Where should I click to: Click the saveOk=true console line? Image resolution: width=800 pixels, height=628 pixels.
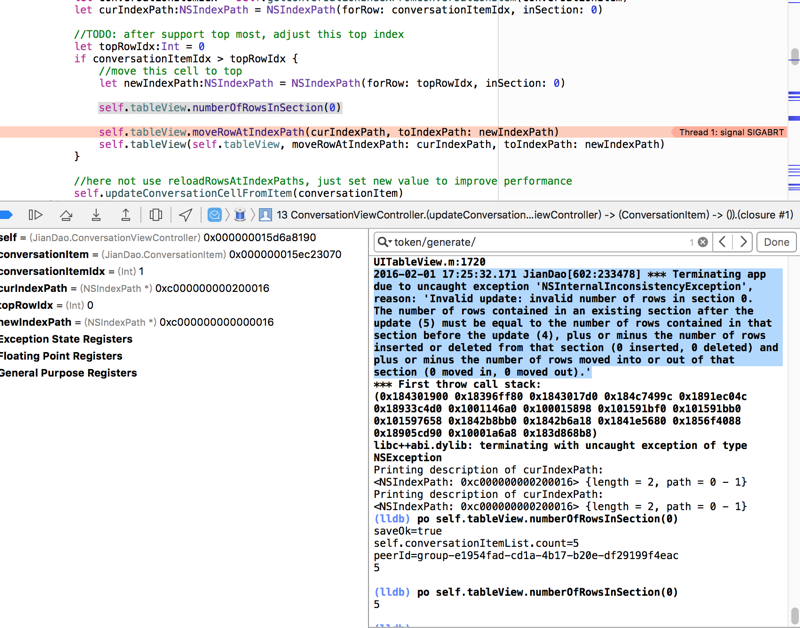[408, 531]
